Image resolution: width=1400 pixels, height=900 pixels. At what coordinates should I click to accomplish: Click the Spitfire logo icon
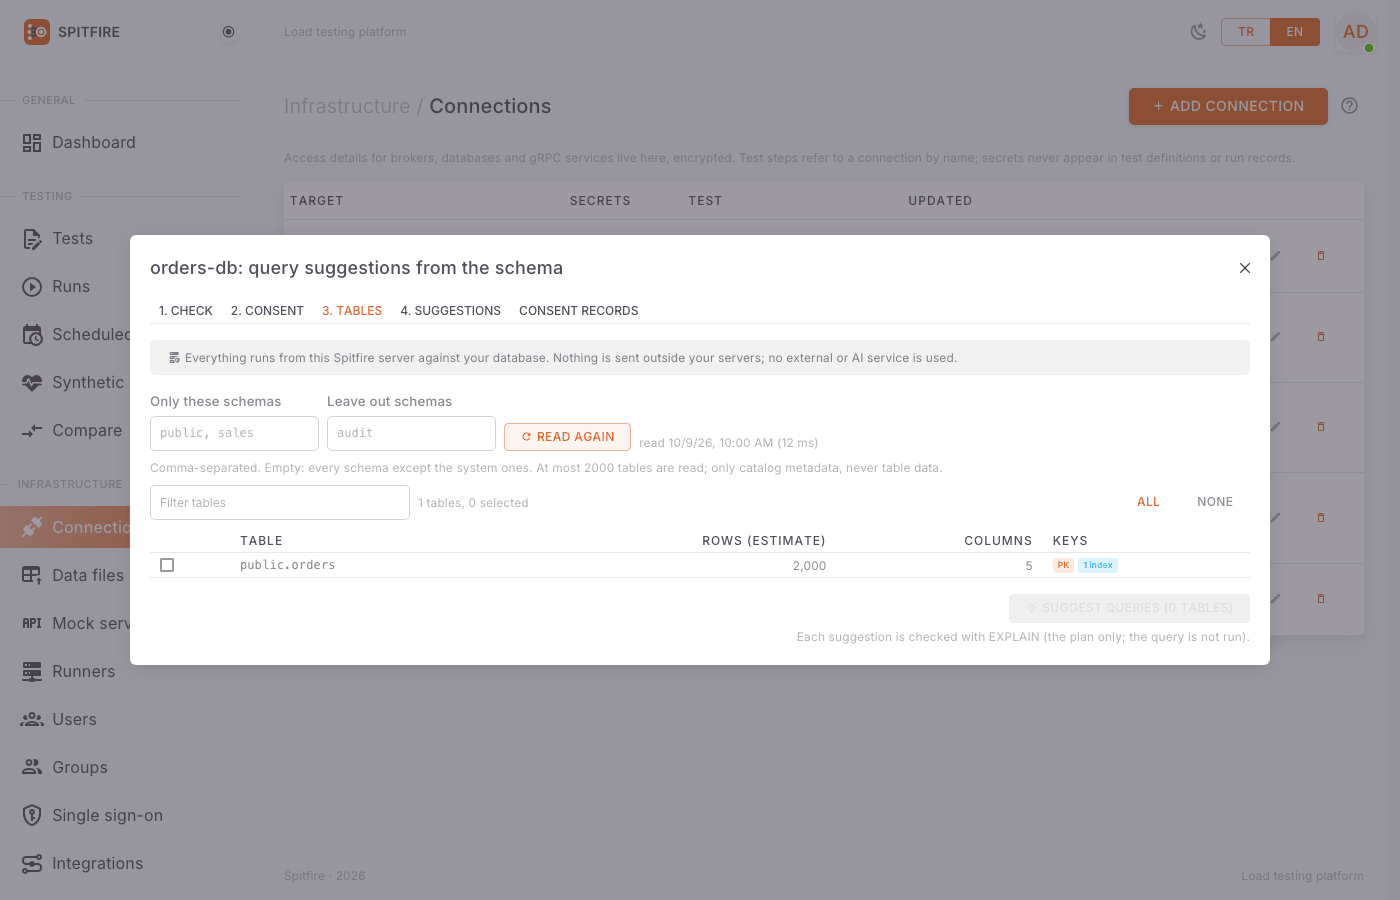pos(37,32)
